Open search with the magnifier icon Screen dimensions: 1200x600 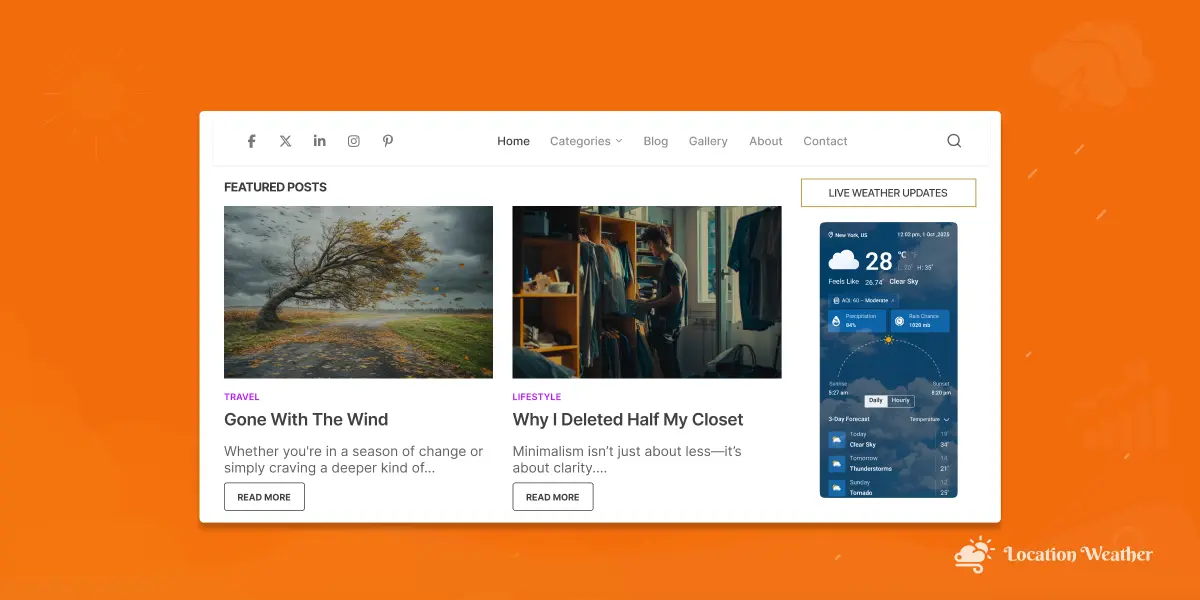coord(954,141)
